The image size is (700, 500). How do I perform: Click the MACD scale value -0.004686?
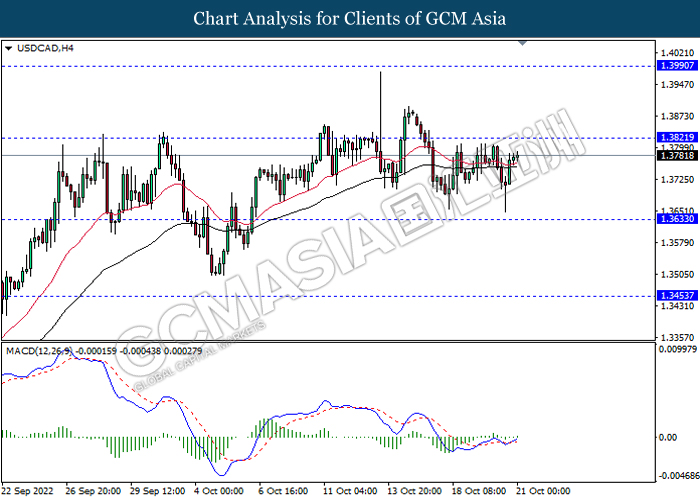pos(679,476)
